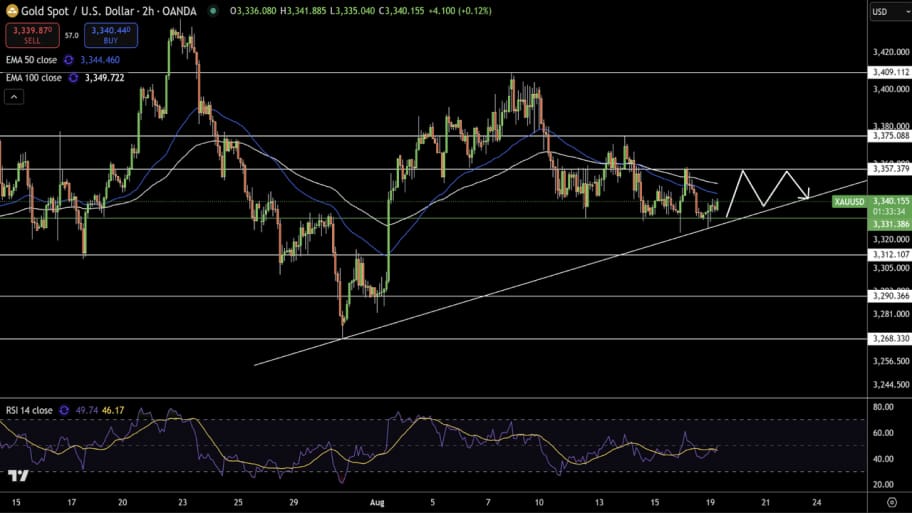Click the 3,400.000 price scale label
This screenshot has width=912, height=513.
(890, 89)
